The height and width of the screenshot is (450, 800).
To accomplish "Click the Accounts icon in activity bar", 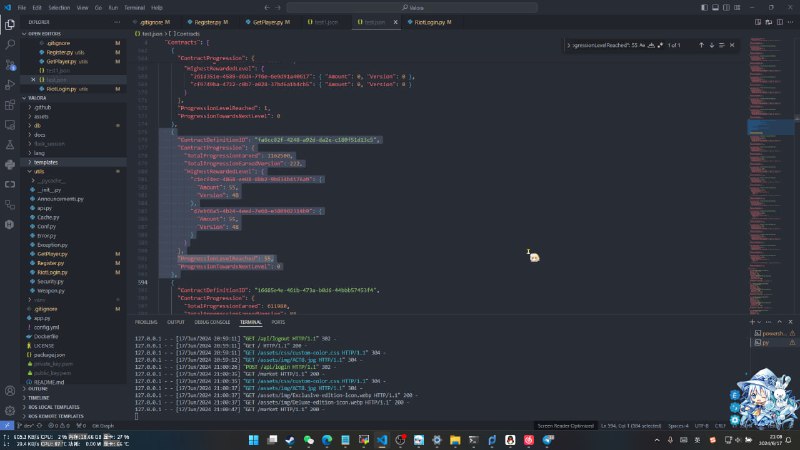I will pos(10,391).
